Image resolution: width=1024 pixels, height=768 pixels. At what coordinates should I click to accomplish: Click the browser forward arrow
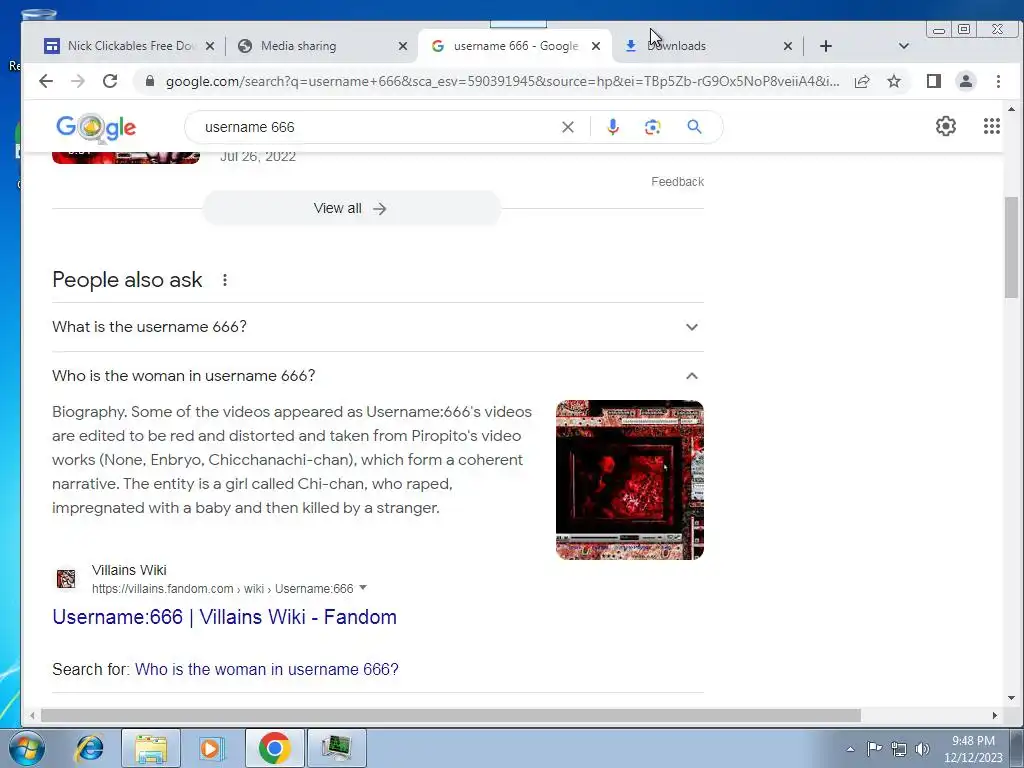(x=78, y=81)
